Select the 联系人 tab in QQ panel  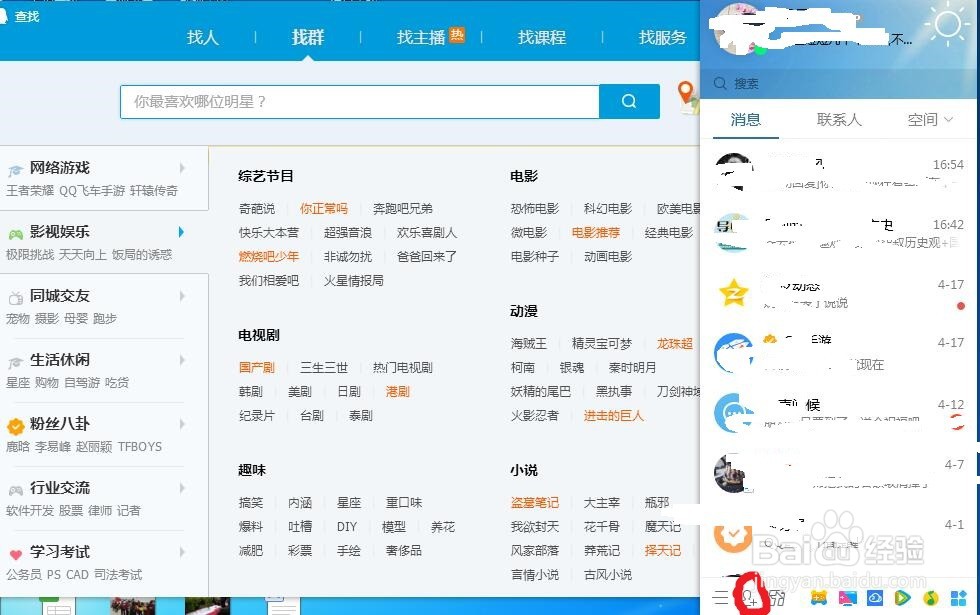click(x=839, y=119)
